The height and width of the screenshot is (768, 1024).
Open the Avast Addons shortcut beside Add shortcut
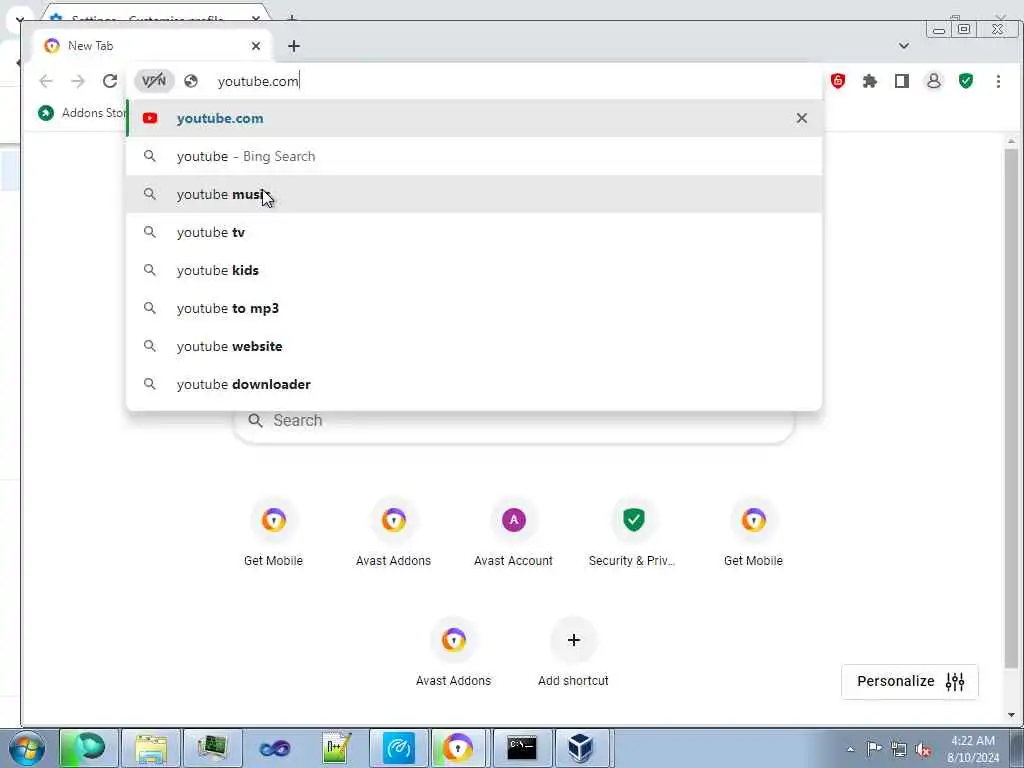[x=454, y=652]
